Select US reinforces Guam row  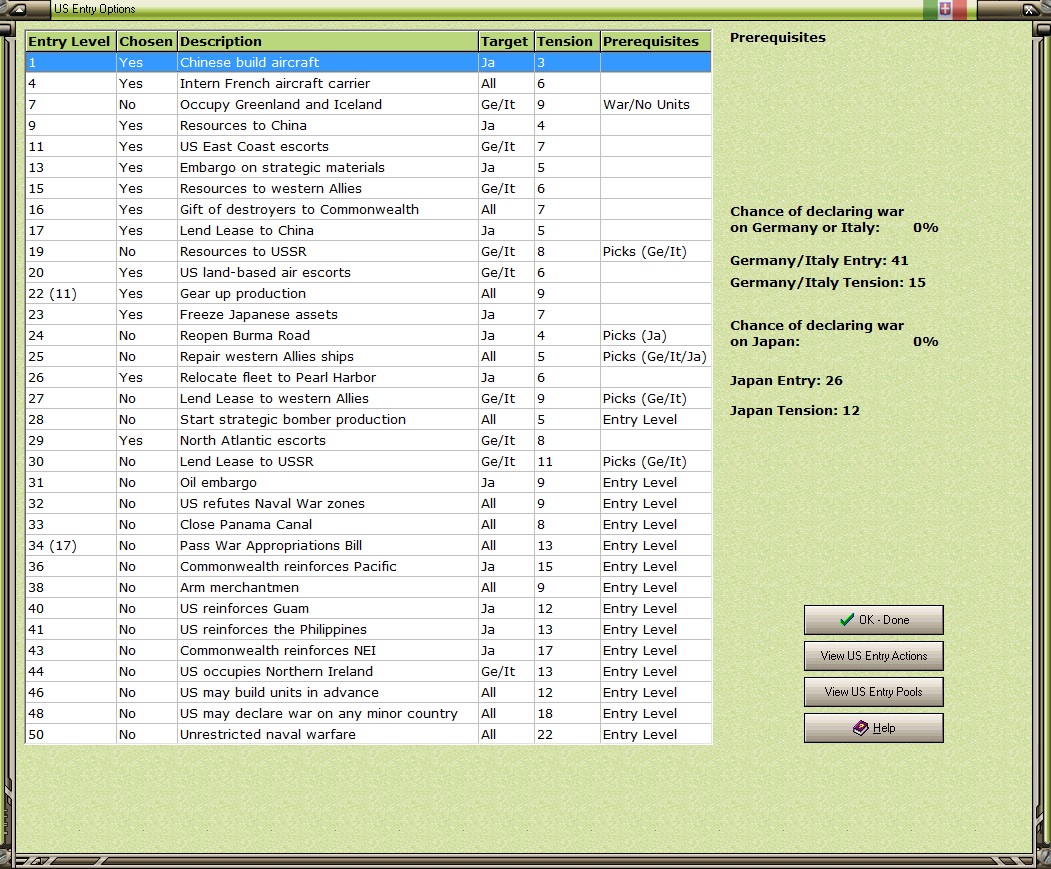368,609
